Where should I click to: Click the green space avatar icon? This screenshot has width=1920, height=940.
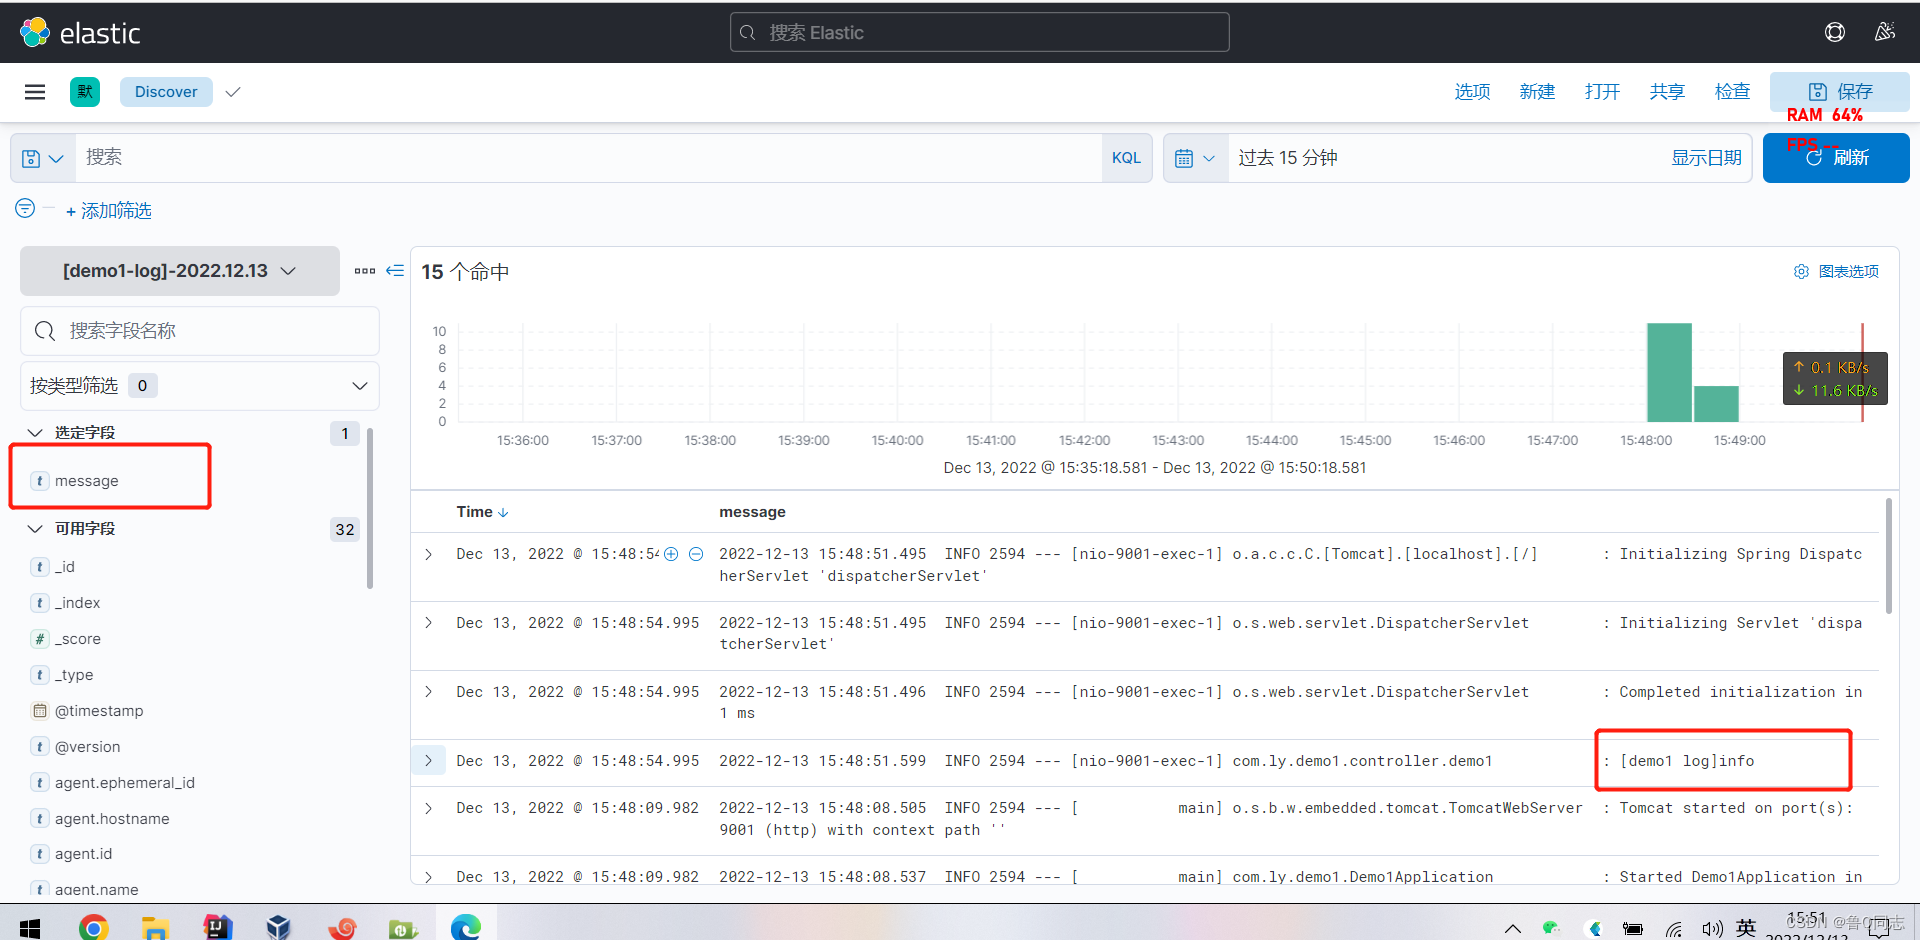(85, 92)
